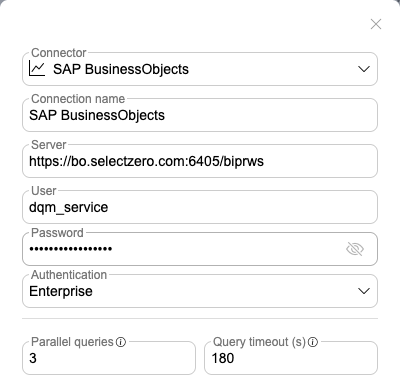
Task: Select the Parallel queries value field
Action: tap(109, 358)
